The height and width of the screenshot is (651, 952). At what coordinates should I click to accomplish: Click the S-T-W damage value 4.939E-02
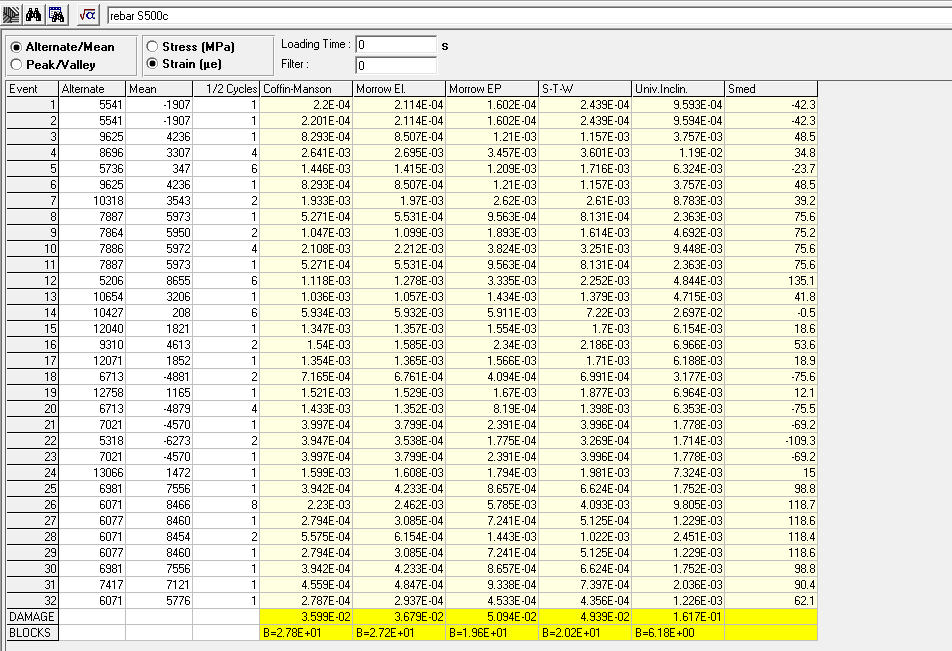585,617
